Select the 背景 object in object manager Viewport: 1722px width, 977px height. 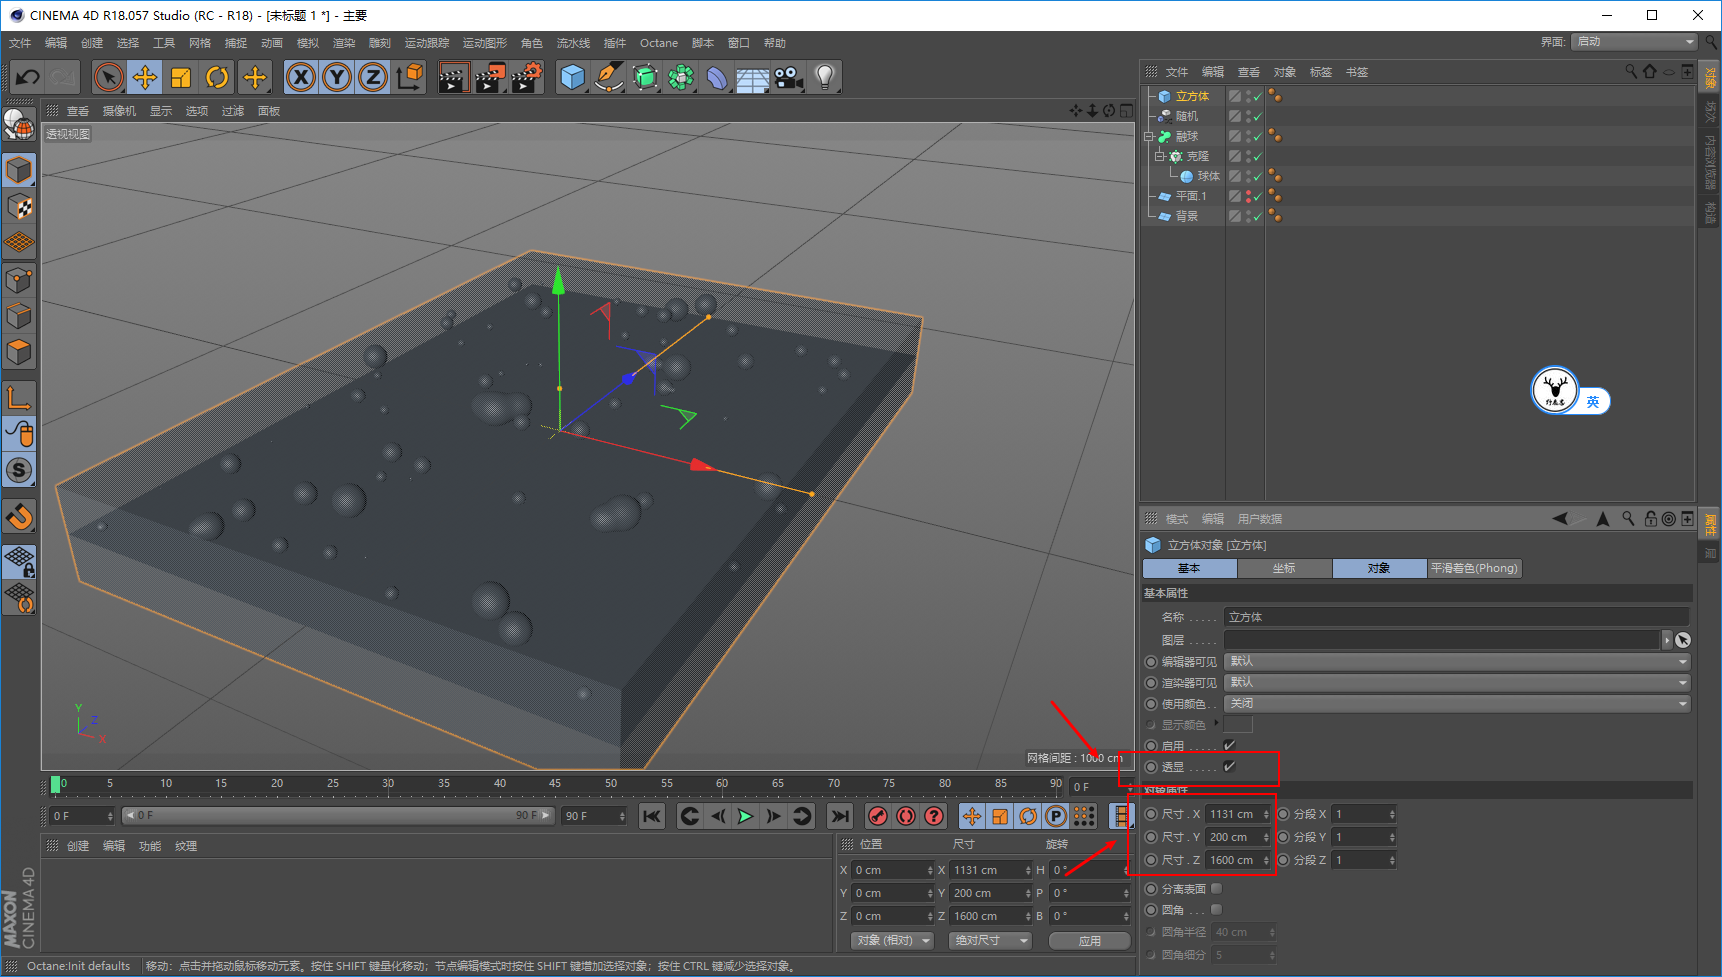point(1187,216)
